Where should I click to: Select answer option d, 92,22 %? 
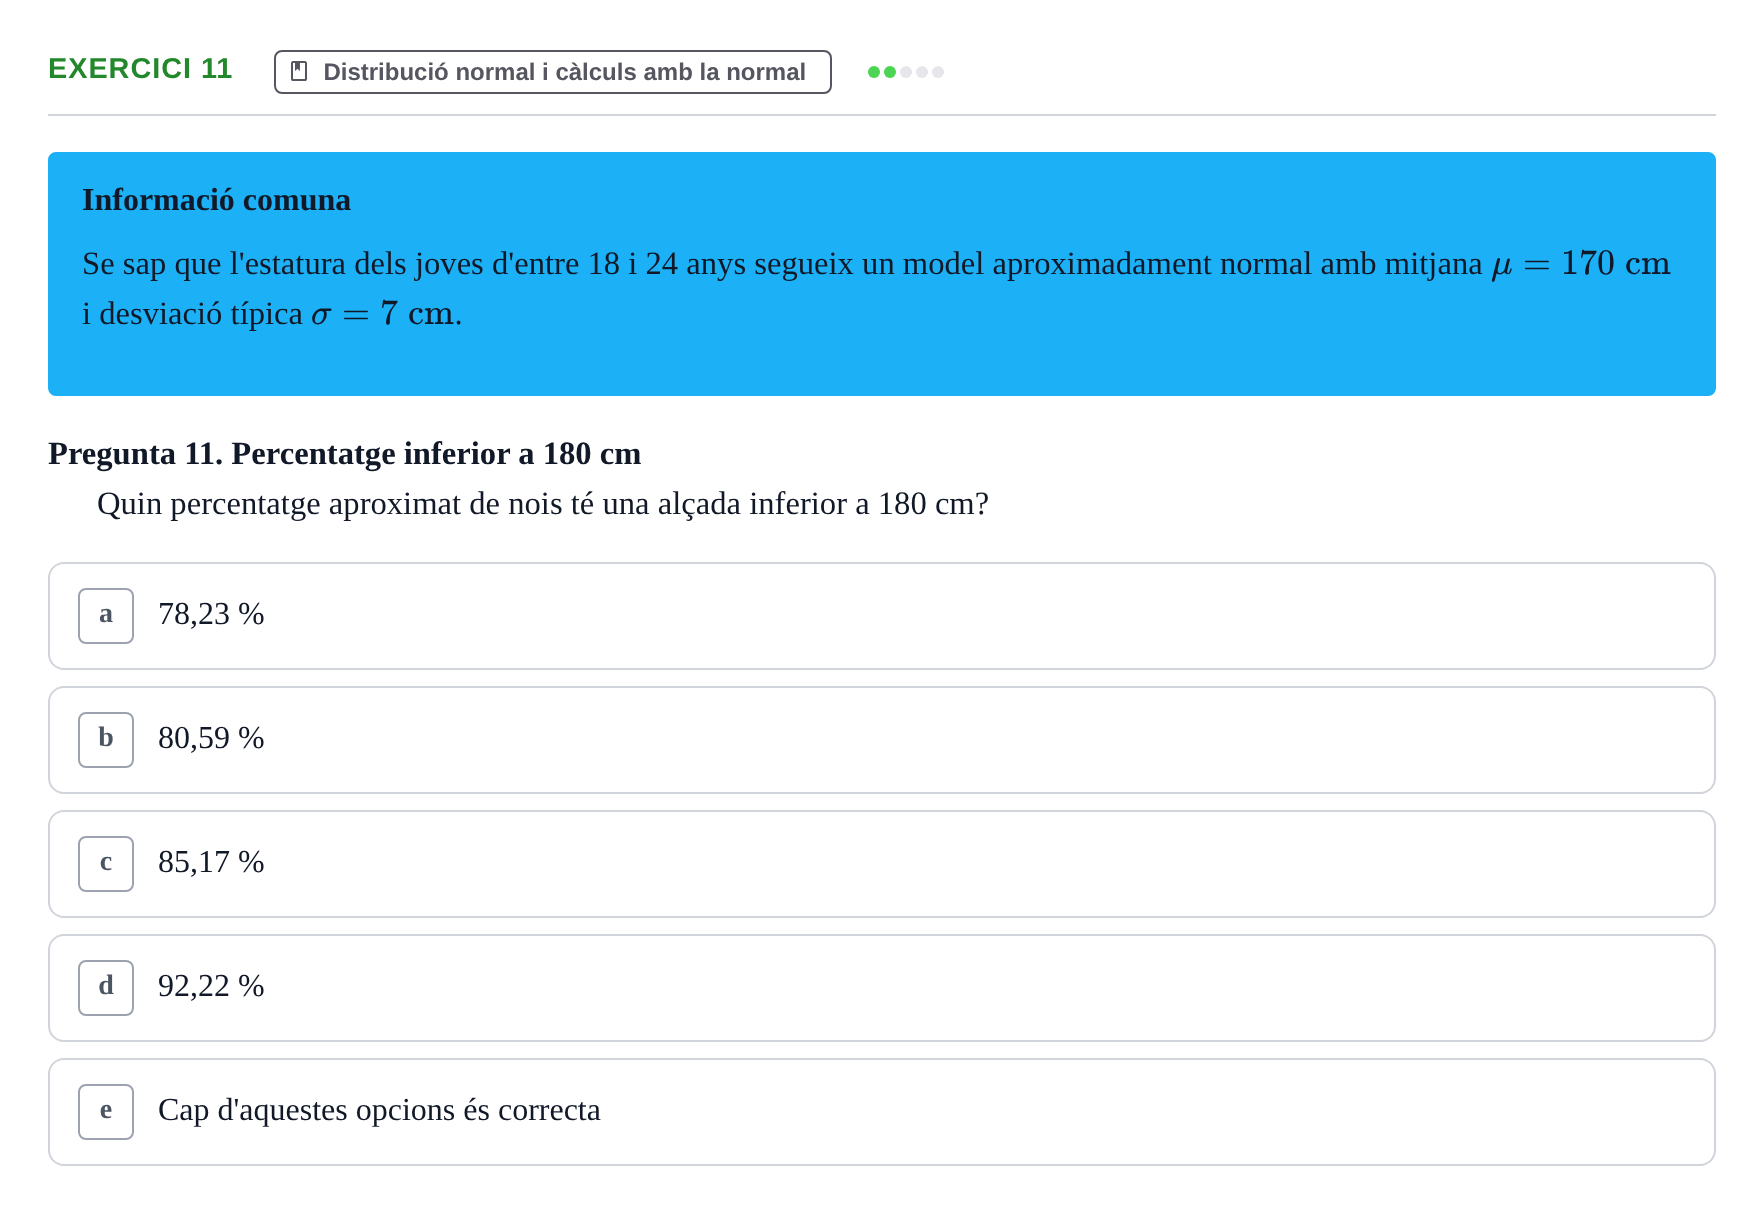click(882, 988)
